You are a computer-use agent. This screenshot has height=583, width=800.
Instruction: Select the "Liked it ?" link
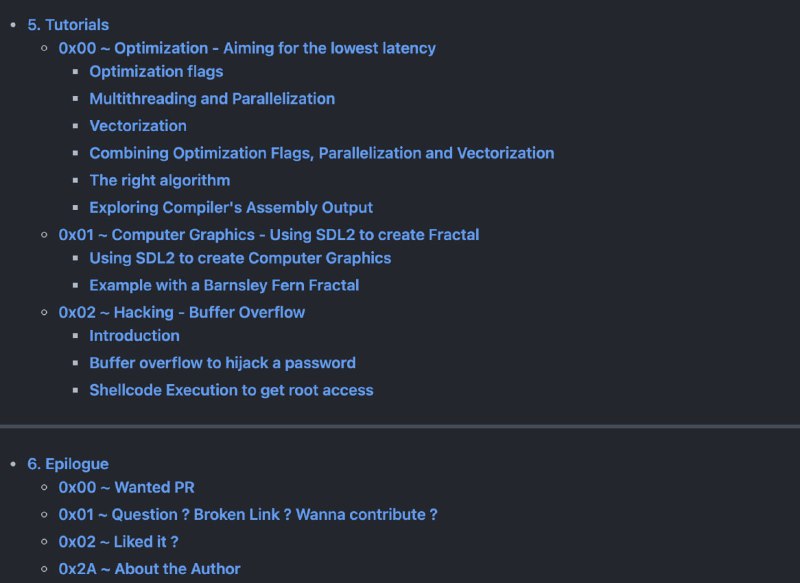point(118,542)
